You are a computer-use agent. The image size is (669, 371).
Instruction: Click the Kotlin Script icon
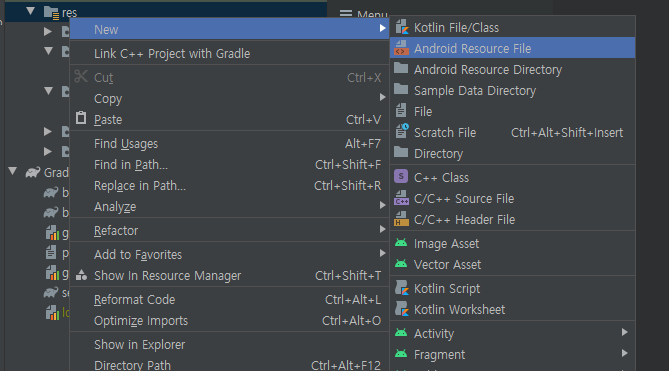pos(401,288)
